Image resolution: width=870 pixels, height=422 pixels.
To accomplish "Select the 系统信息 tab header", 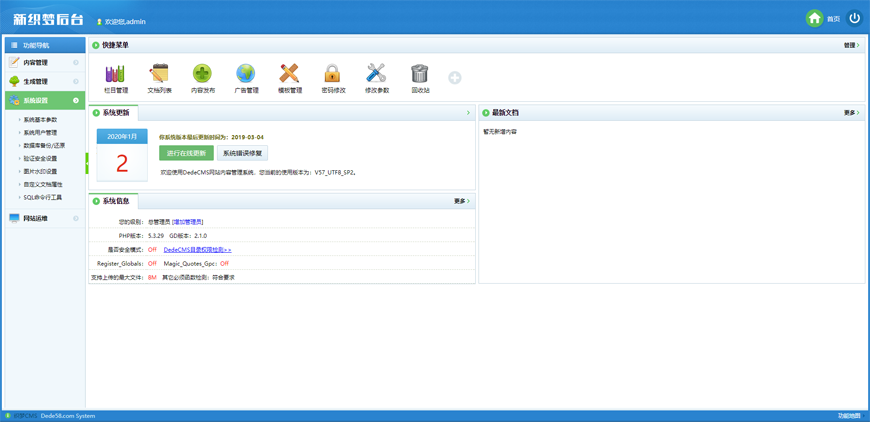I will coord(114,201).
